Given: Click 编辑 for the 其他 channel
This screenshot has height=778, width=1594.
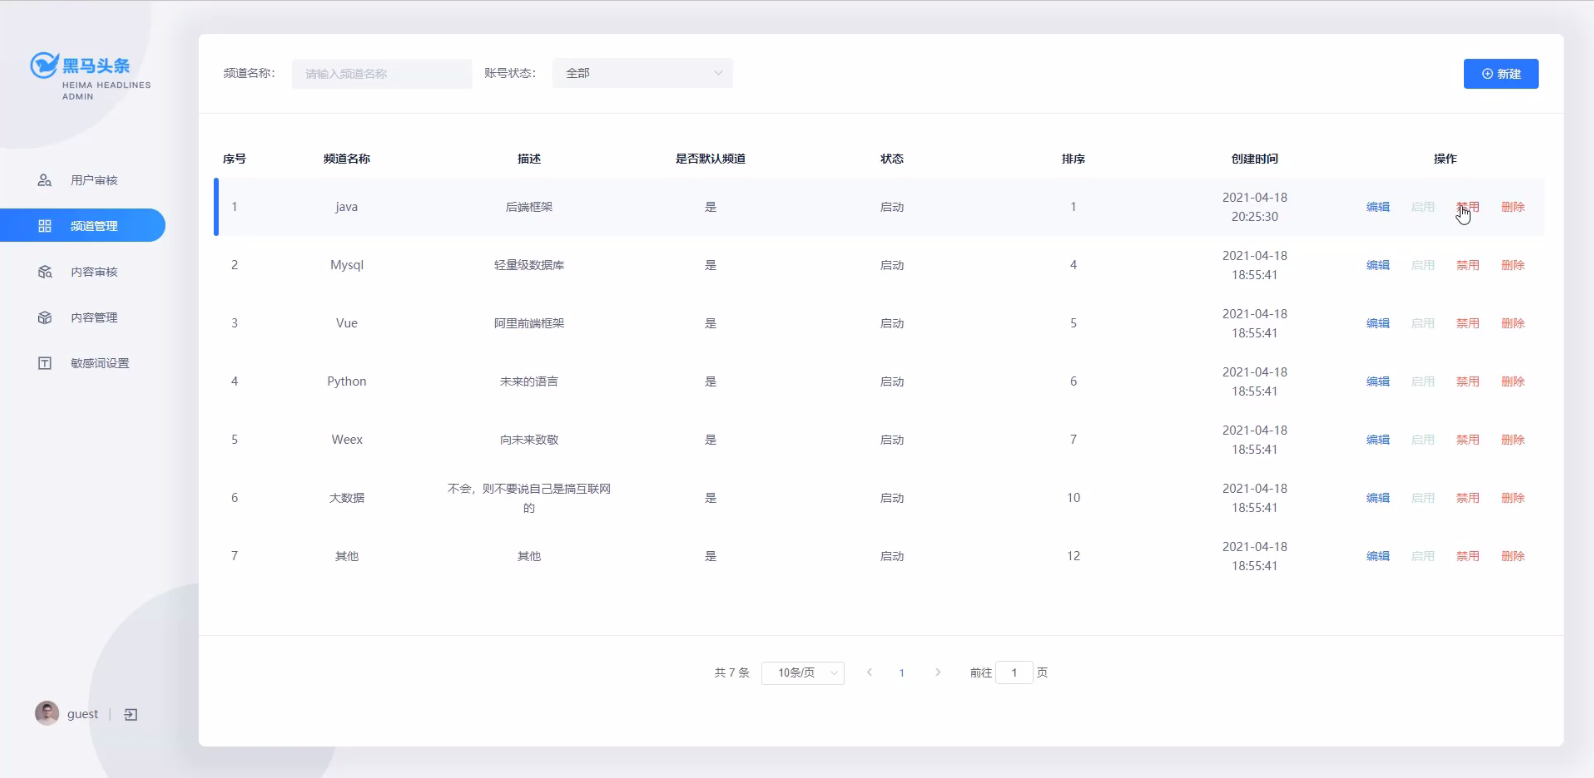Looking at the screenshot, I should (x=1378, y=556).
